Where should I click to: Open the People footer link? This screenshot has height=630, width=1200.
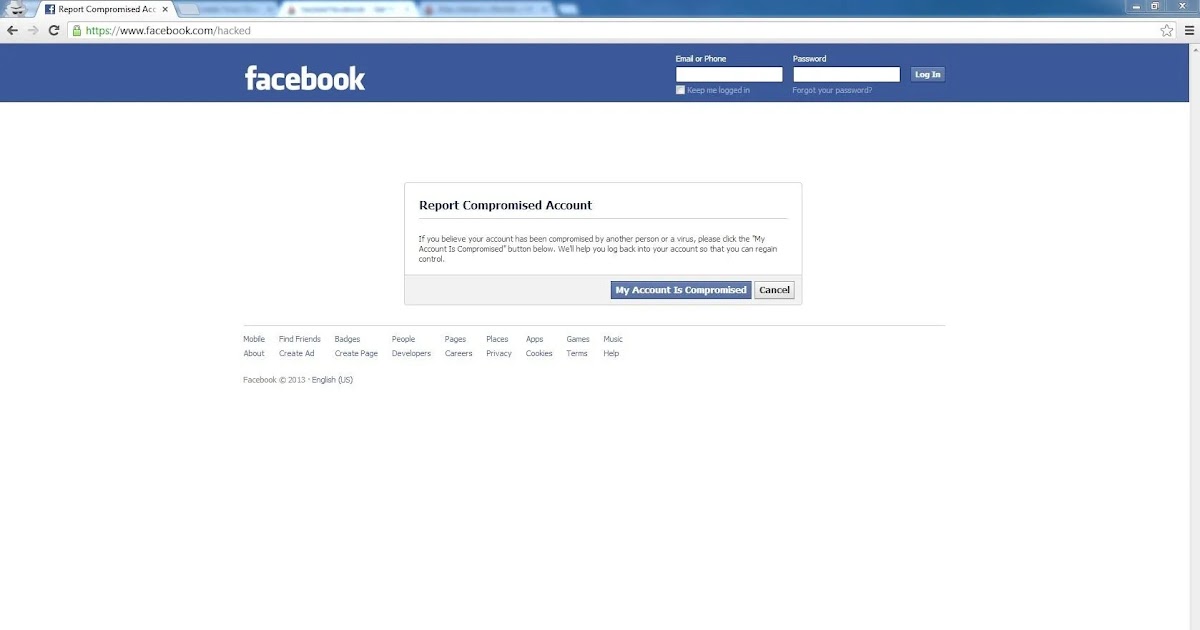pyautogui.click(x=403, y=339)
